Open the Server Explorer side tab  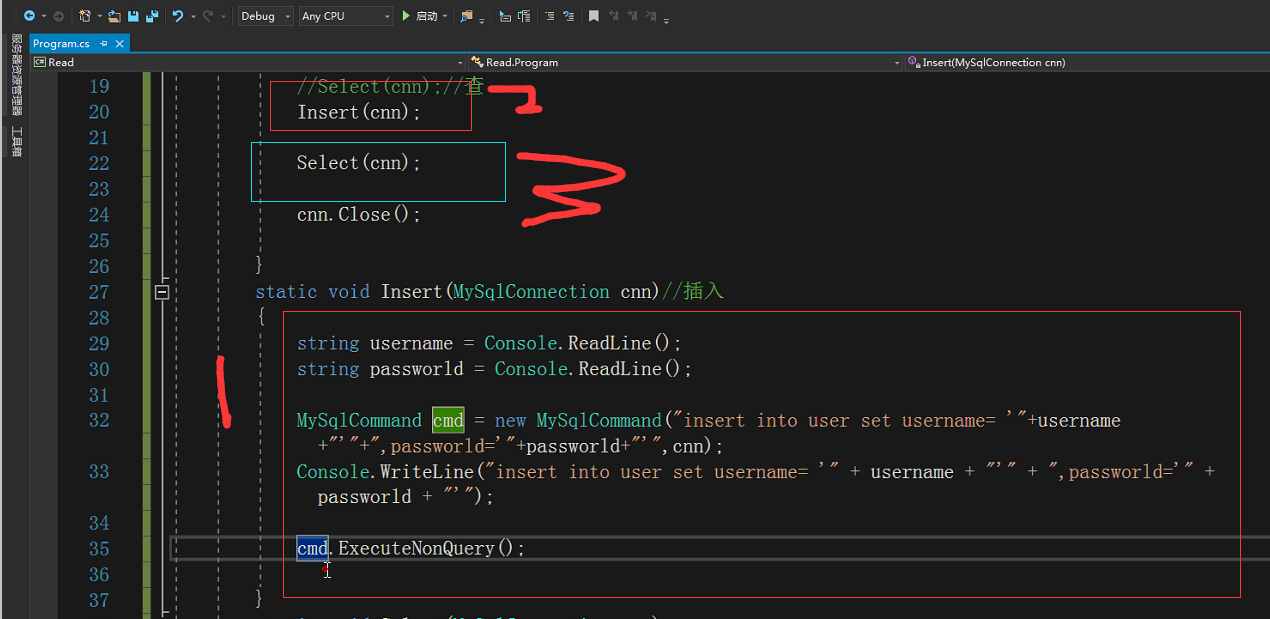coord(16,75)
